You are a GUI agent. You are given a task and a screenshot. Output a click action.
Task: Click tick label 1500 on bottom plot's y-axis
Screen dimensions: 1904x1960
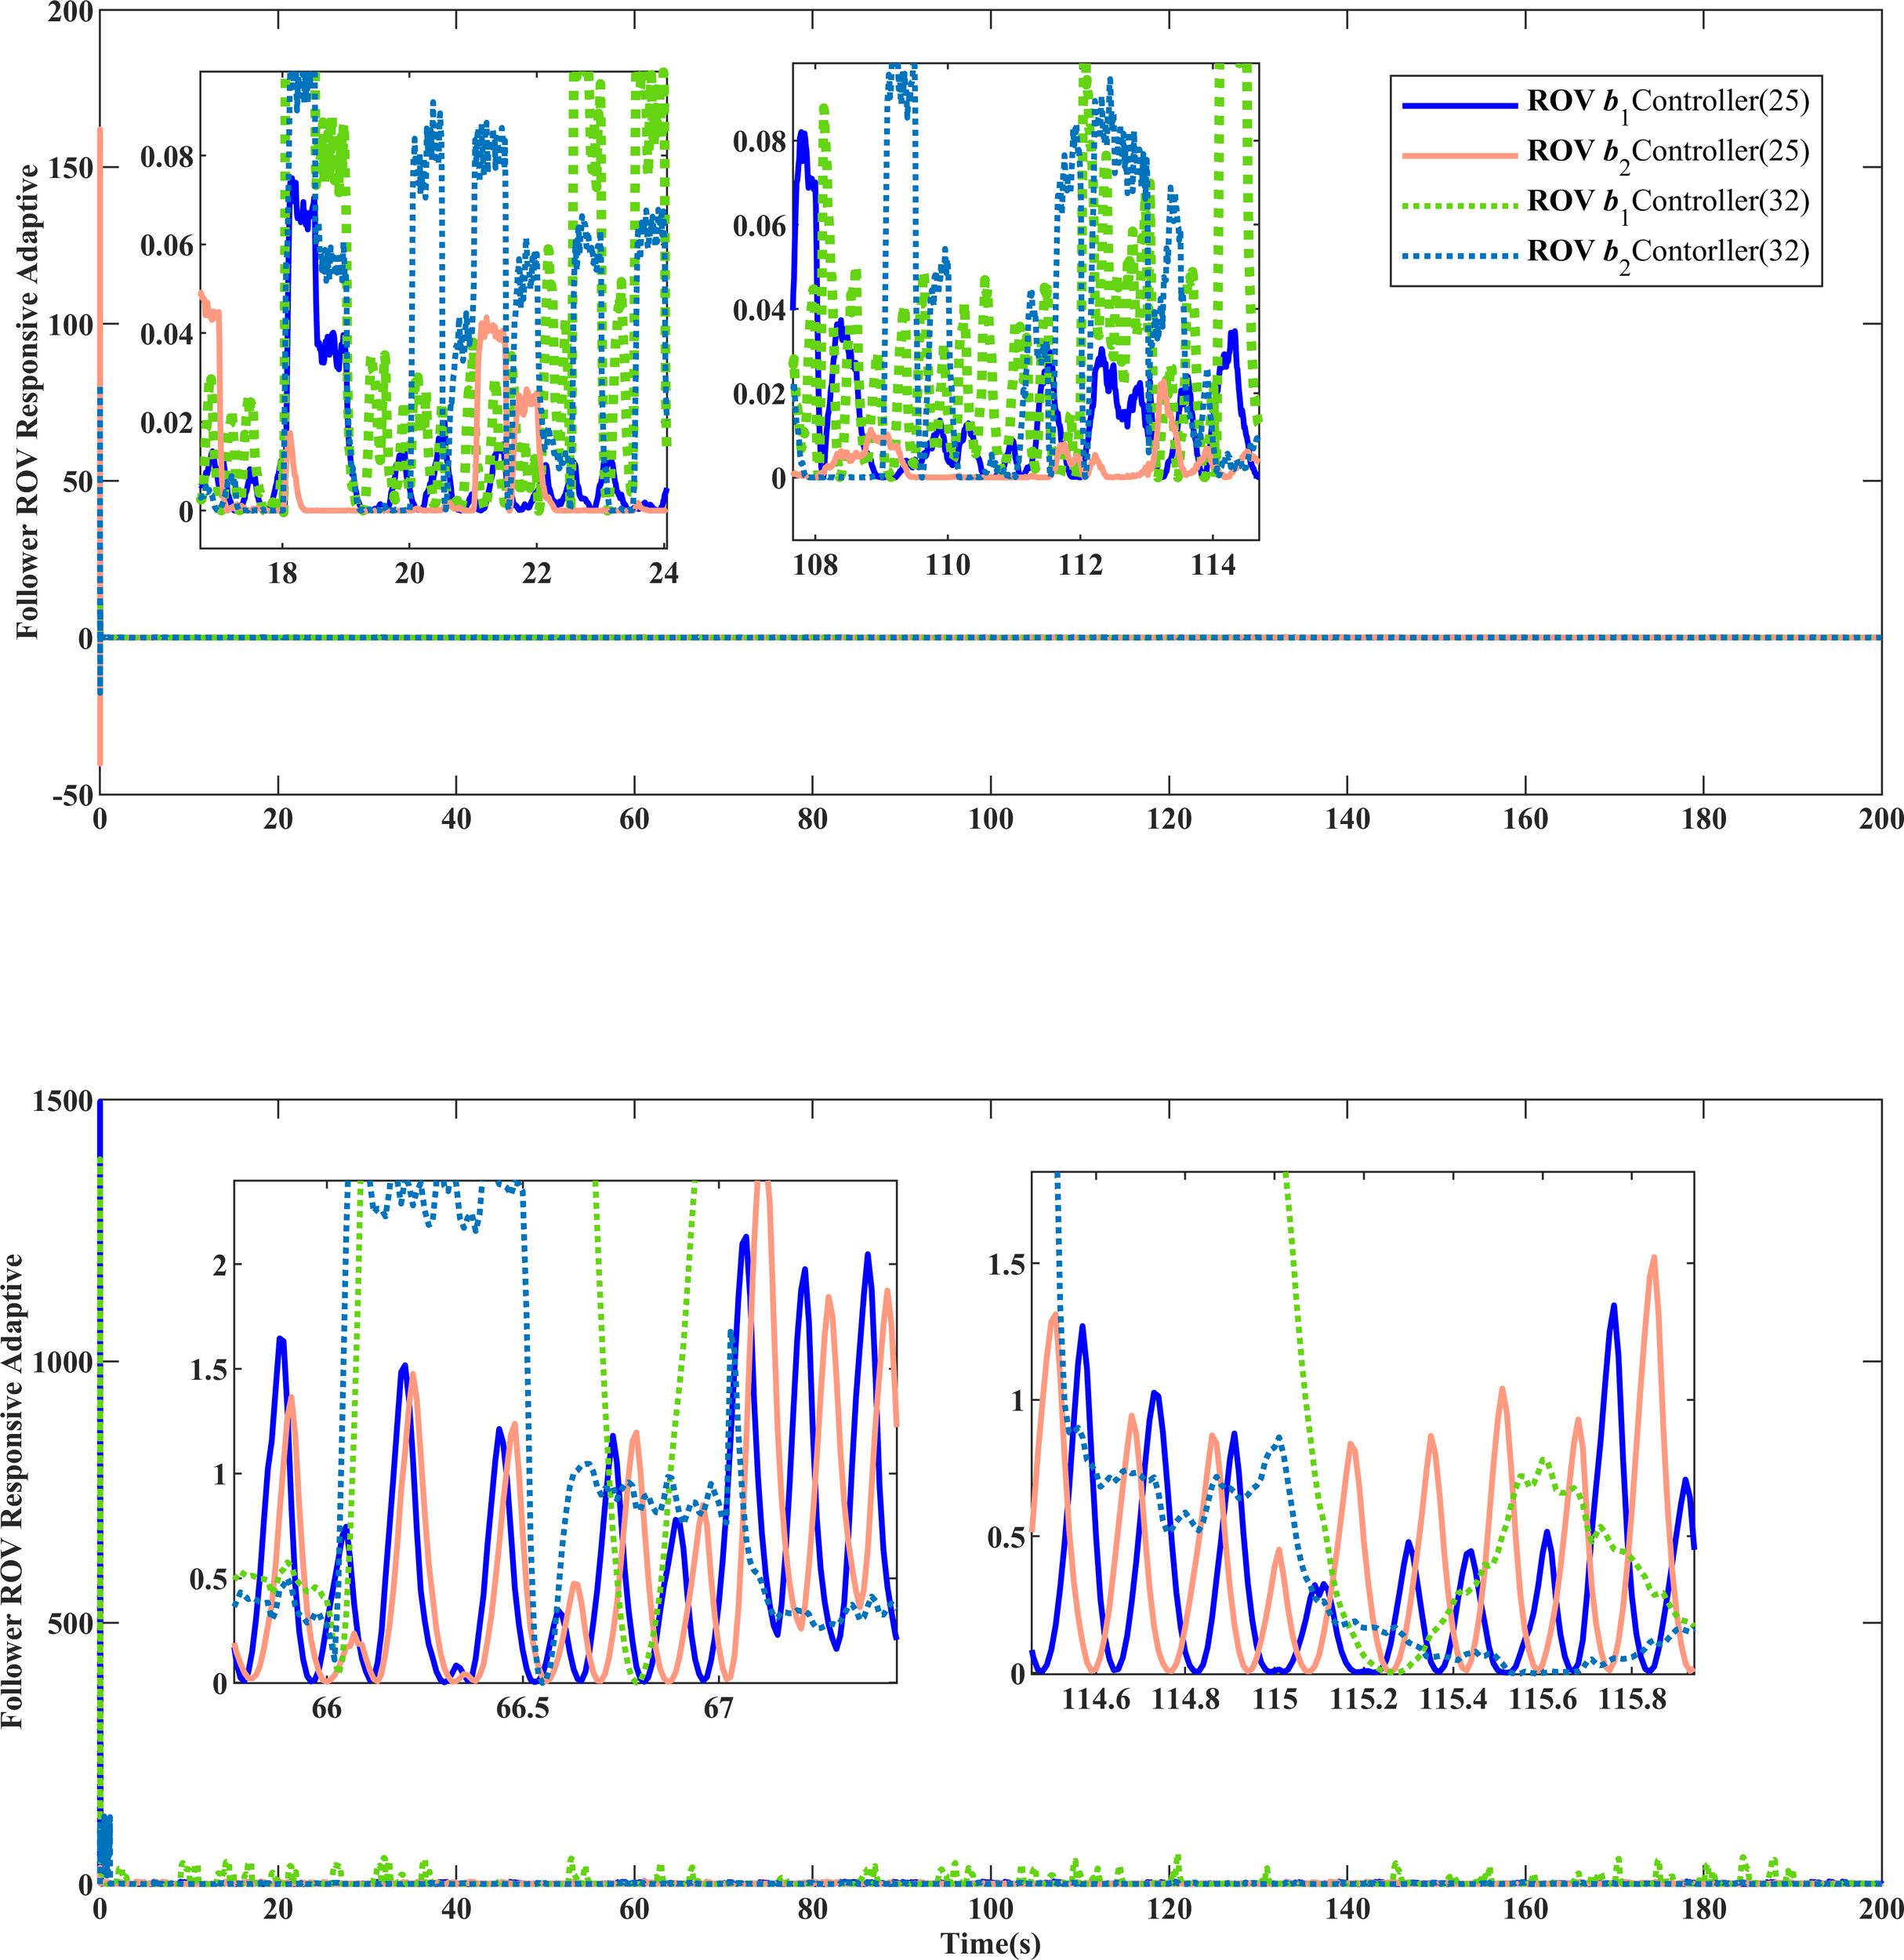(62, 1102)
